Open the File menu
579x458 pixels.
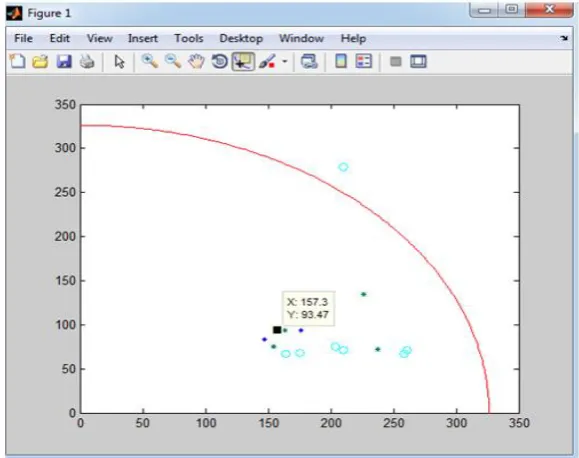click(x=23, y=38)
